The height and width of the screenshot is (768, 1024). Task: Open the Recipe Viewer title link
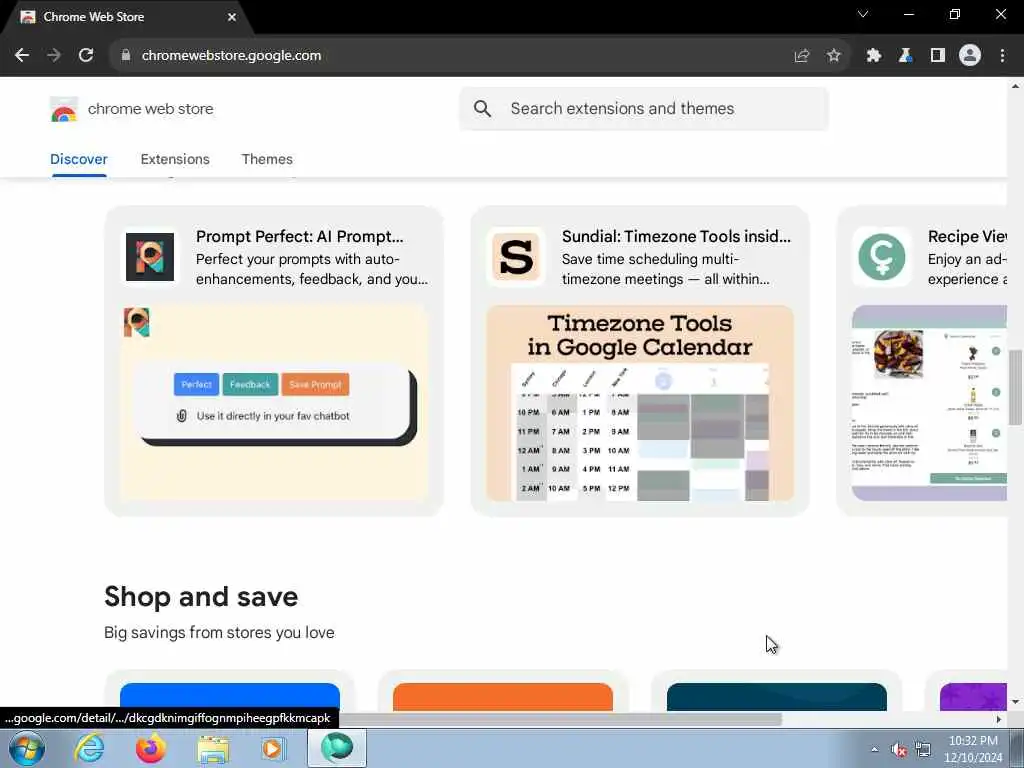click(967, 236)
